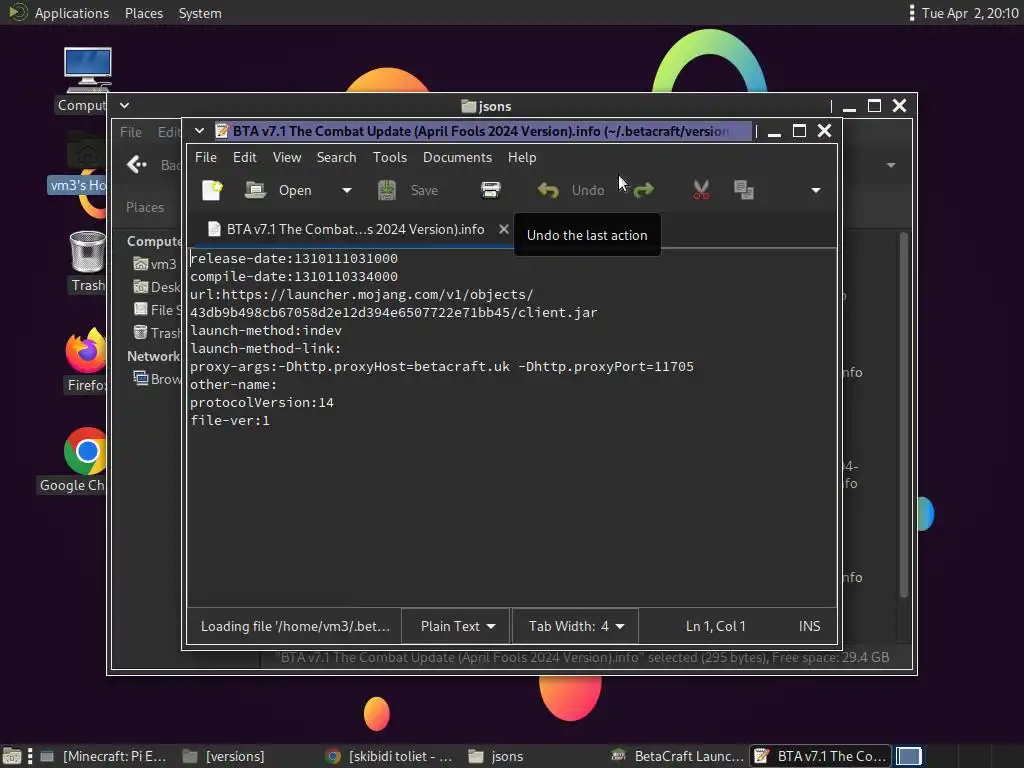Click the INS insert mode indicator
This screenshot has height=768, width=1024.
[809, 626]
